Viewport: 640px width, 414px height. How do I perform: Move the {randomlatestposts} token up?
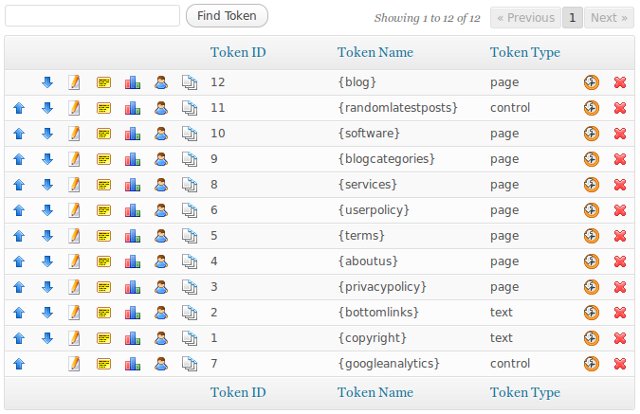click(19, 108)
